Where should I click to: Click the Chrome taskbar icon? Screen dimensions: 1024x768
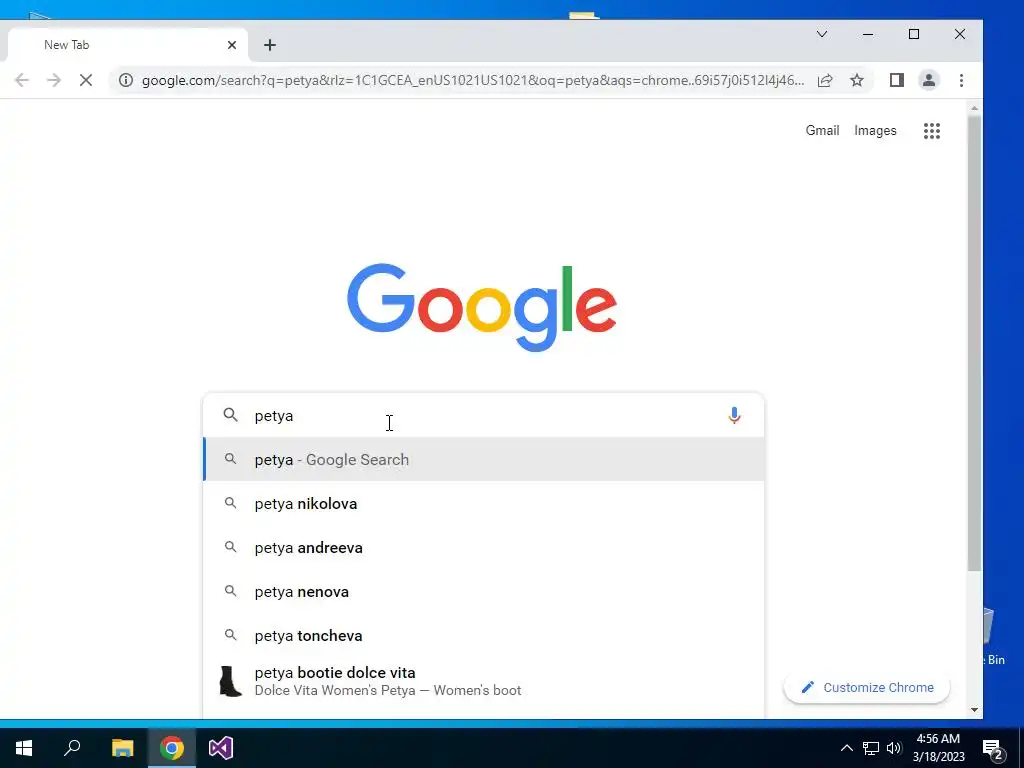coord(172,748)
